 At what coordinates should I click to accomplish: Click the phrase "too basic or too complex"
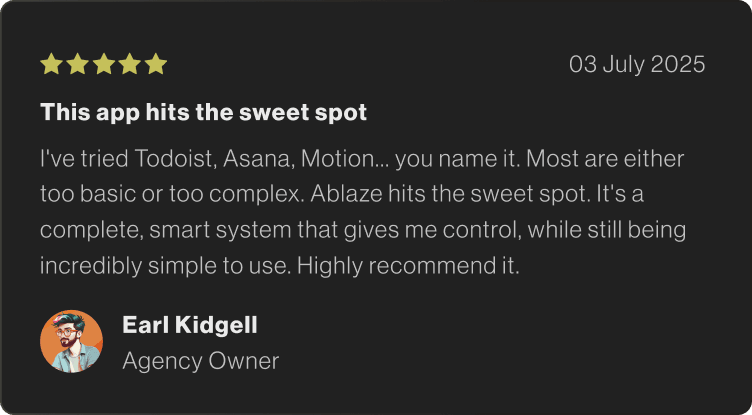coord(179,194)
